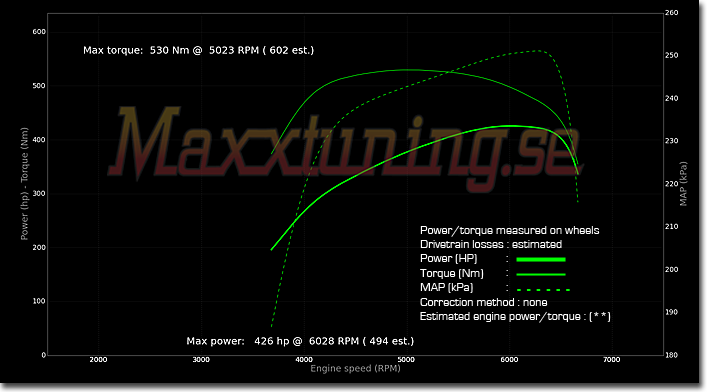Screen dimensions: 708x392
Task: Click the 210 kPa right axis label
Action: point(671,226)
